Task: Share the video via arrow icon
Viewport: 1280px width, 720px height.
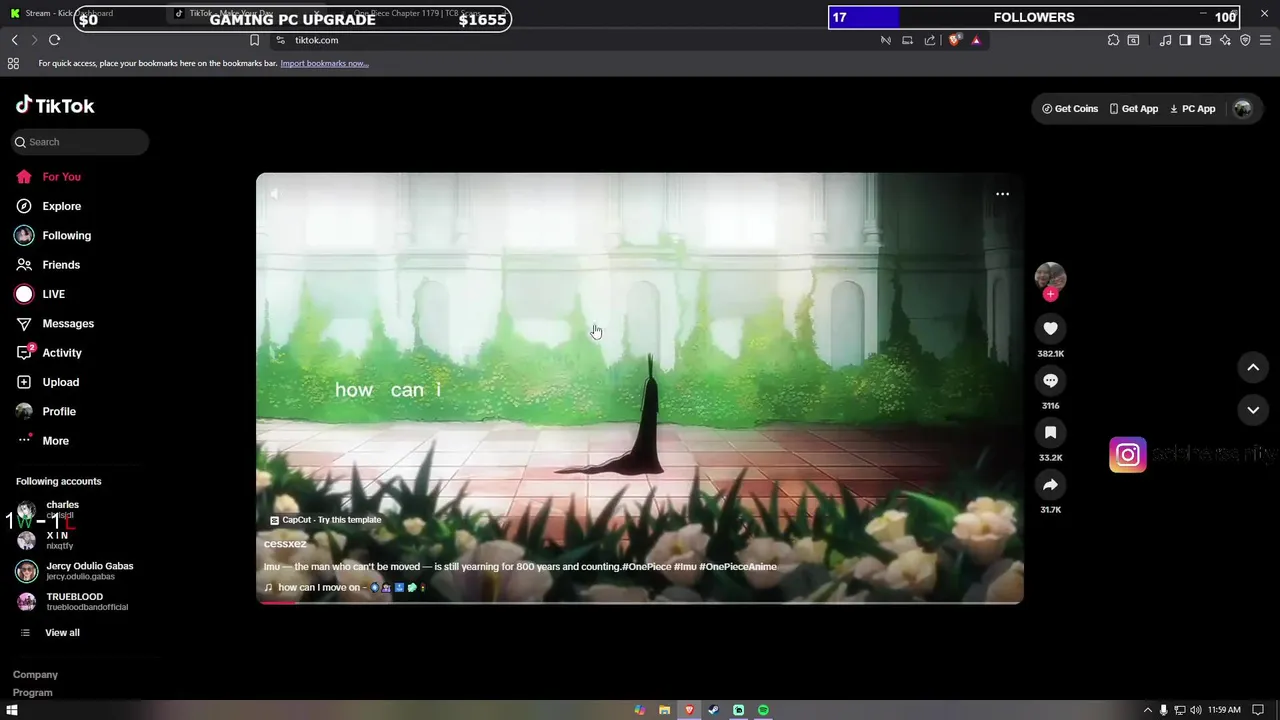Action: coord(1050,485)
